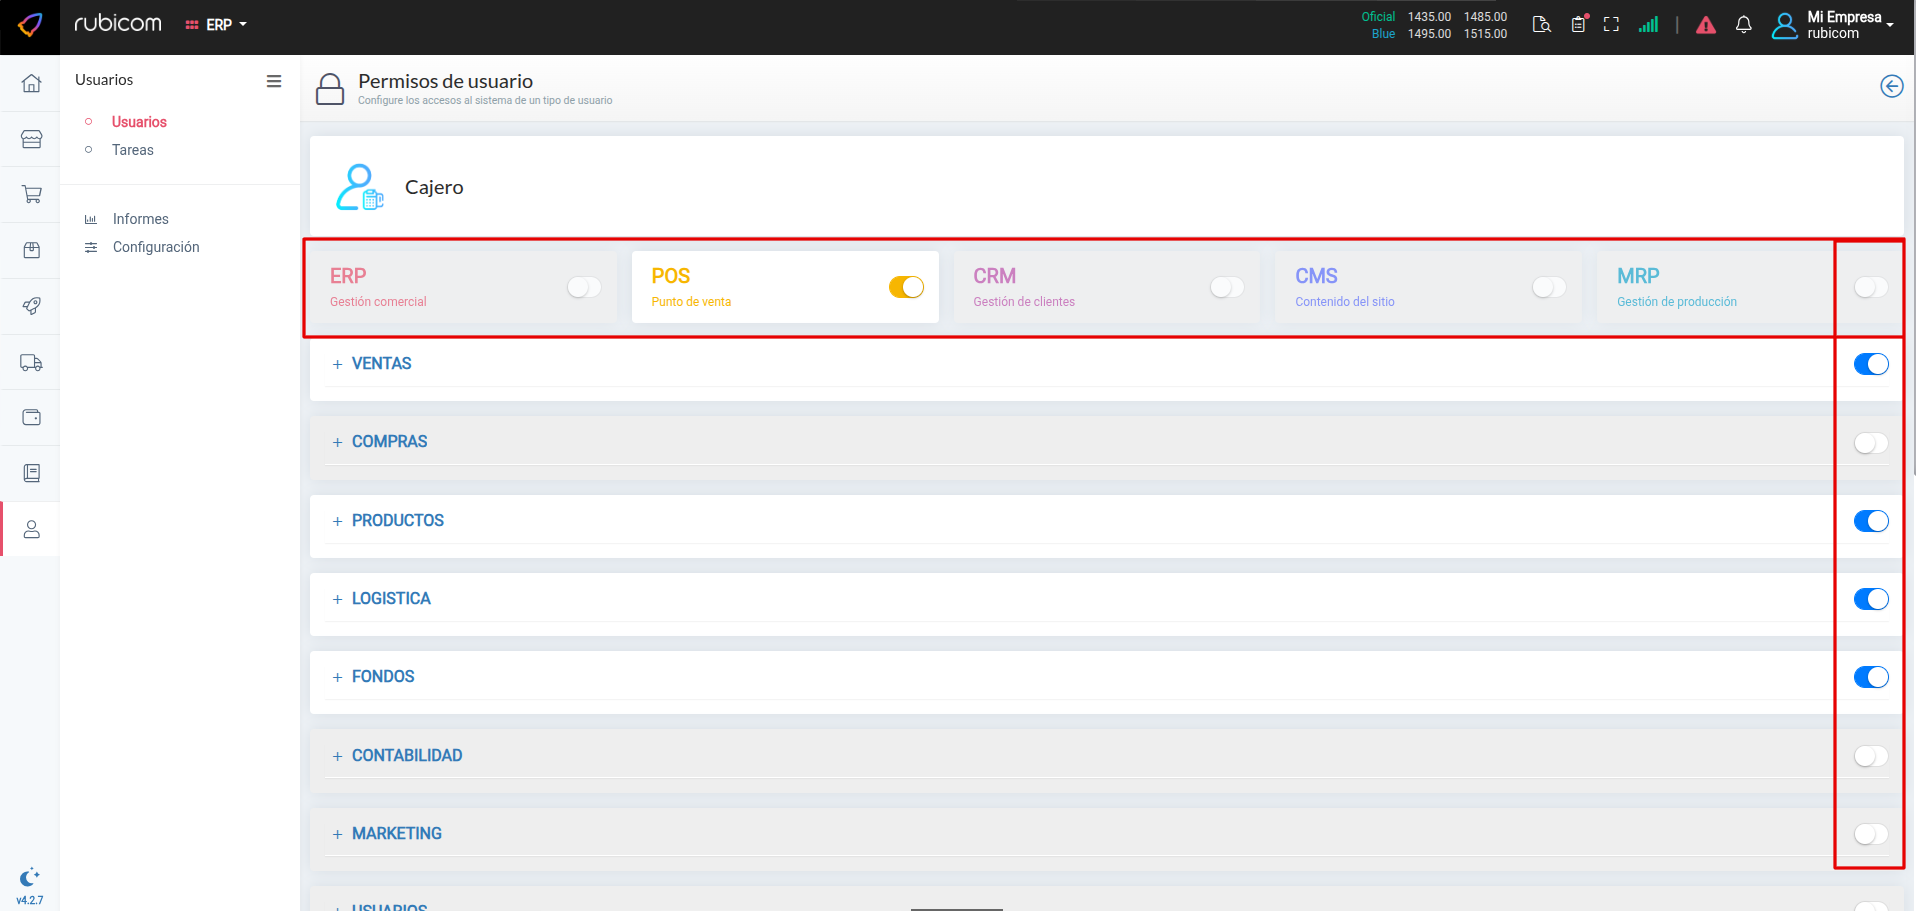The image size is (1916, 911).
Task: Toggle fullscreen mode icon in top bar
Action: pyautogui.click(x=1611, y=25)
